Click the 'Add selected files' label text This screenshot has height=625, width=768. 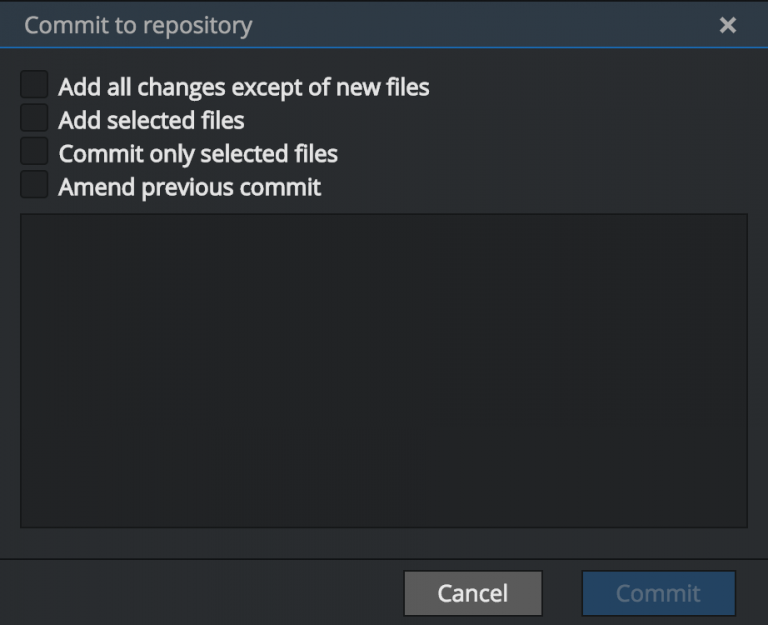point(151,121)
